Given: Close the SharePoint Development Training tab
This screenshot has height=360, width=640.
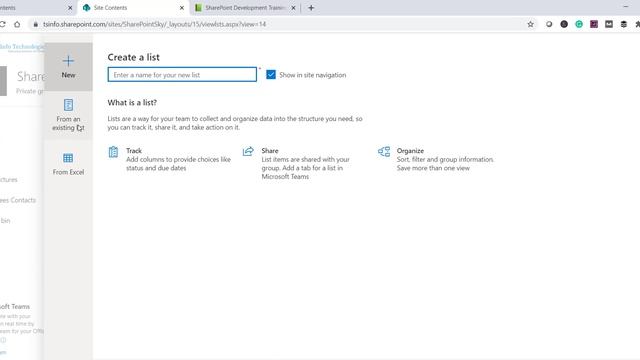Looking at the screenshot, I should 293,8.
